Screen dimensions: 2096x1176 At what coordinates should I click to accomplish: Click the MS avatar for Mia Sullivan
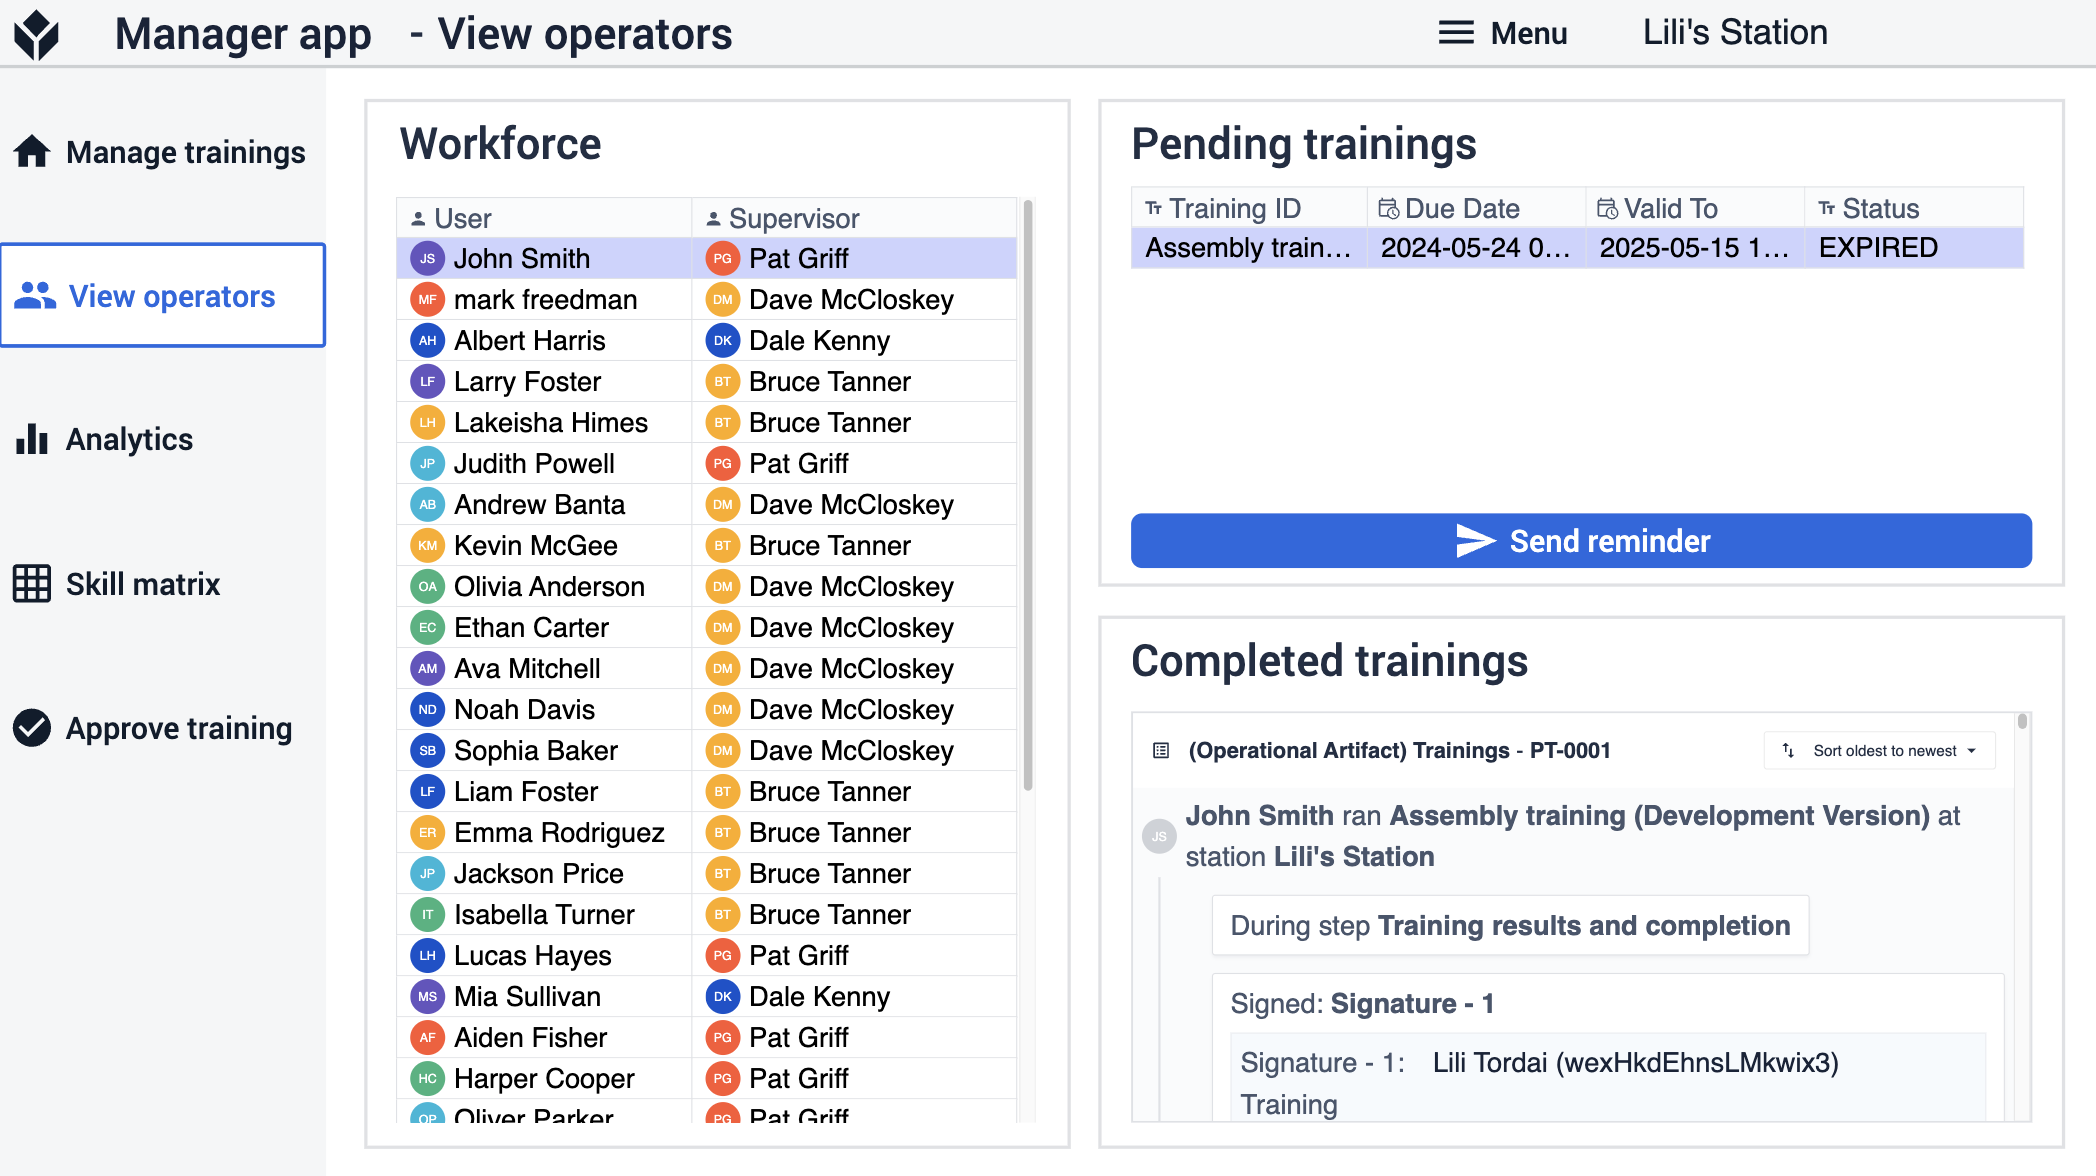pos(427,996)
